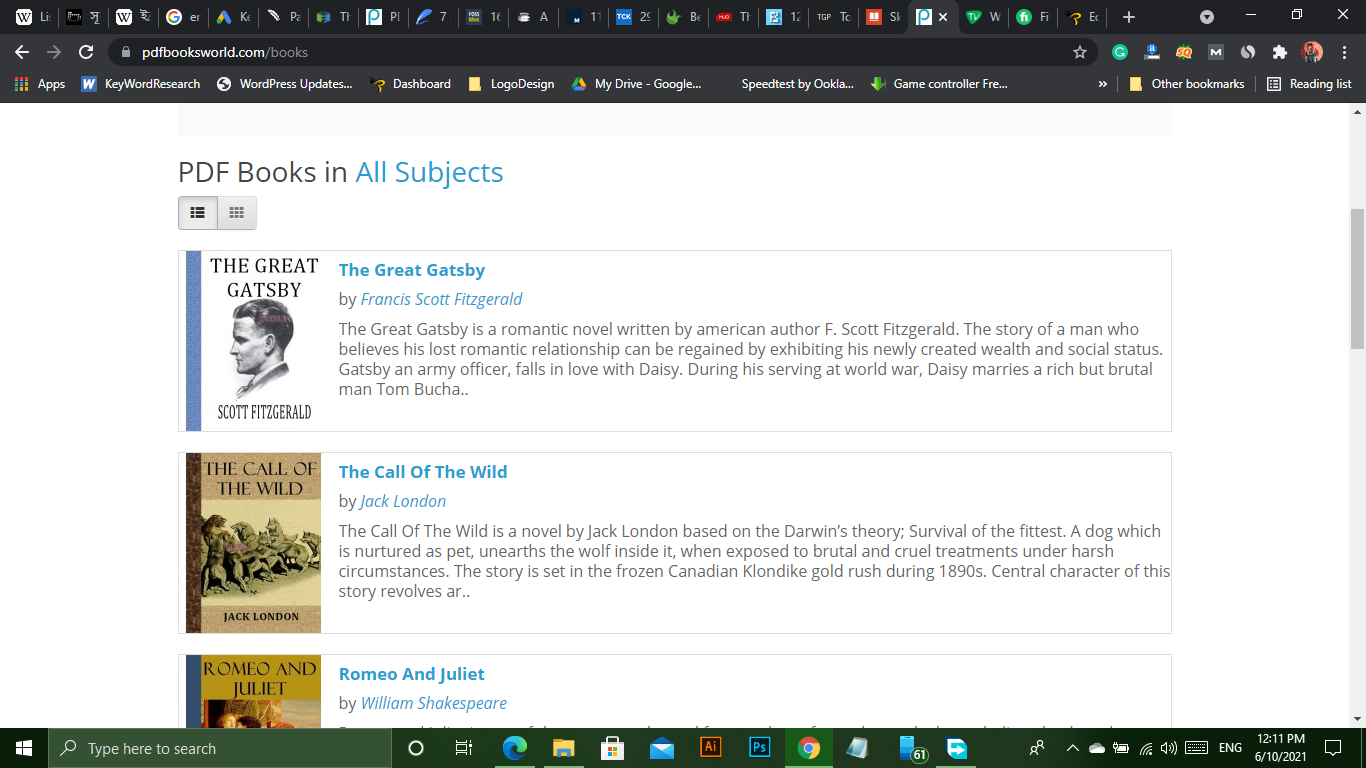
Task: Open the tab search dropdown
Action: coord(1207,17)
